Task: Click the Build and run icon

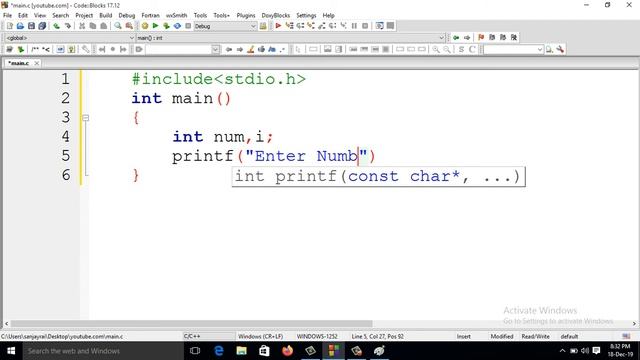Action: point(166,26)
